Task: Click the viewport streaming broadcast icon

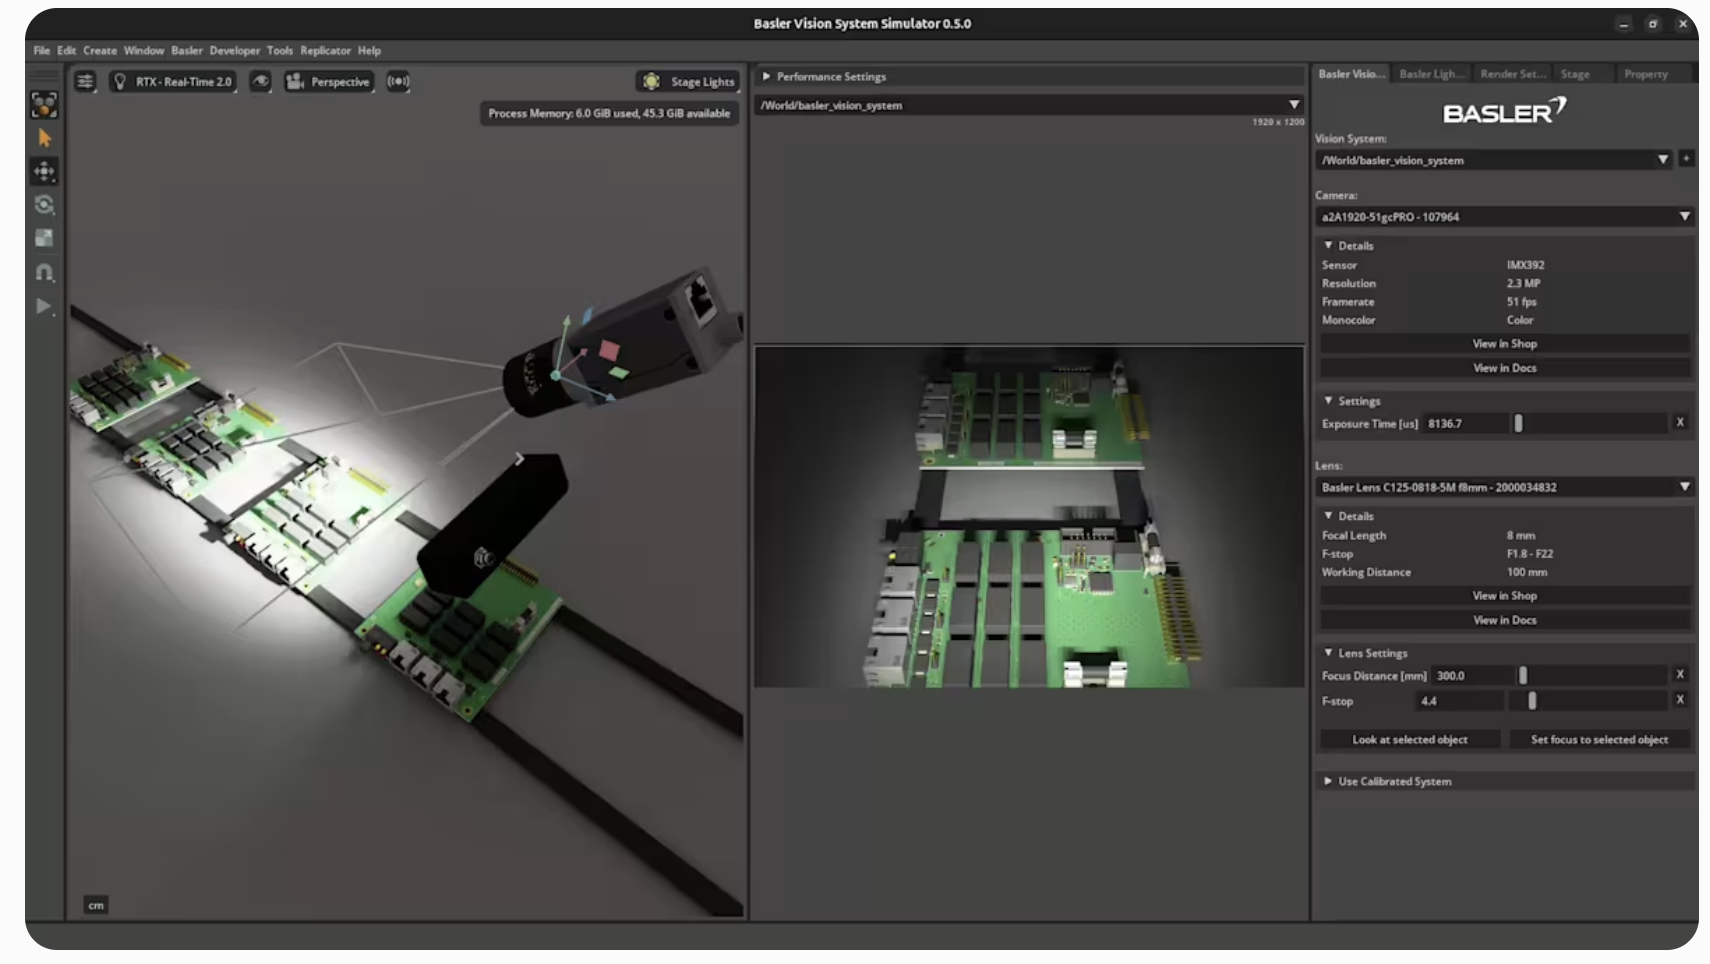Action: tap(398, 82)
